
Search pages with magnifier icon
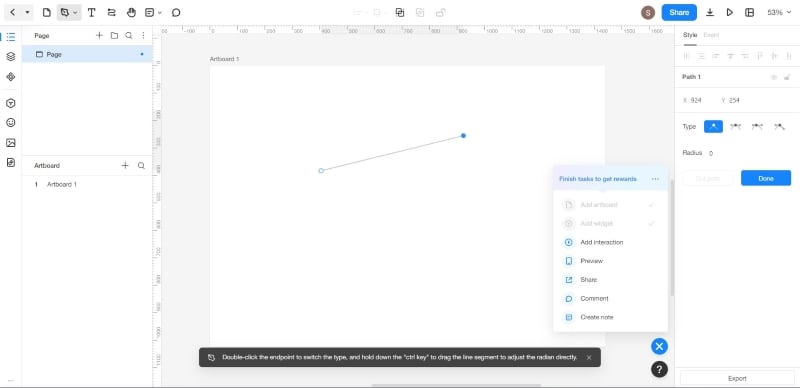129,35
